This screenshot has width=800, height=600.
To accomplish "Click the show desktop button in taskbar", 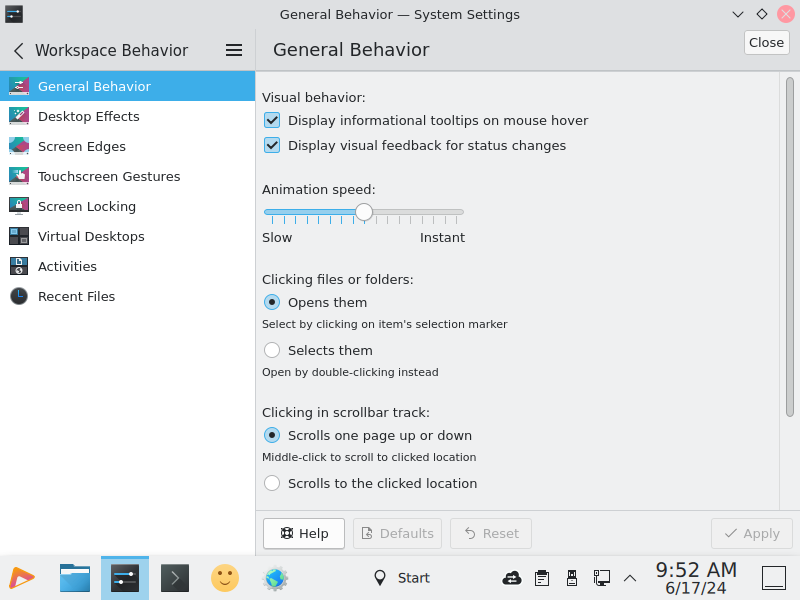I will pos(774,578).
